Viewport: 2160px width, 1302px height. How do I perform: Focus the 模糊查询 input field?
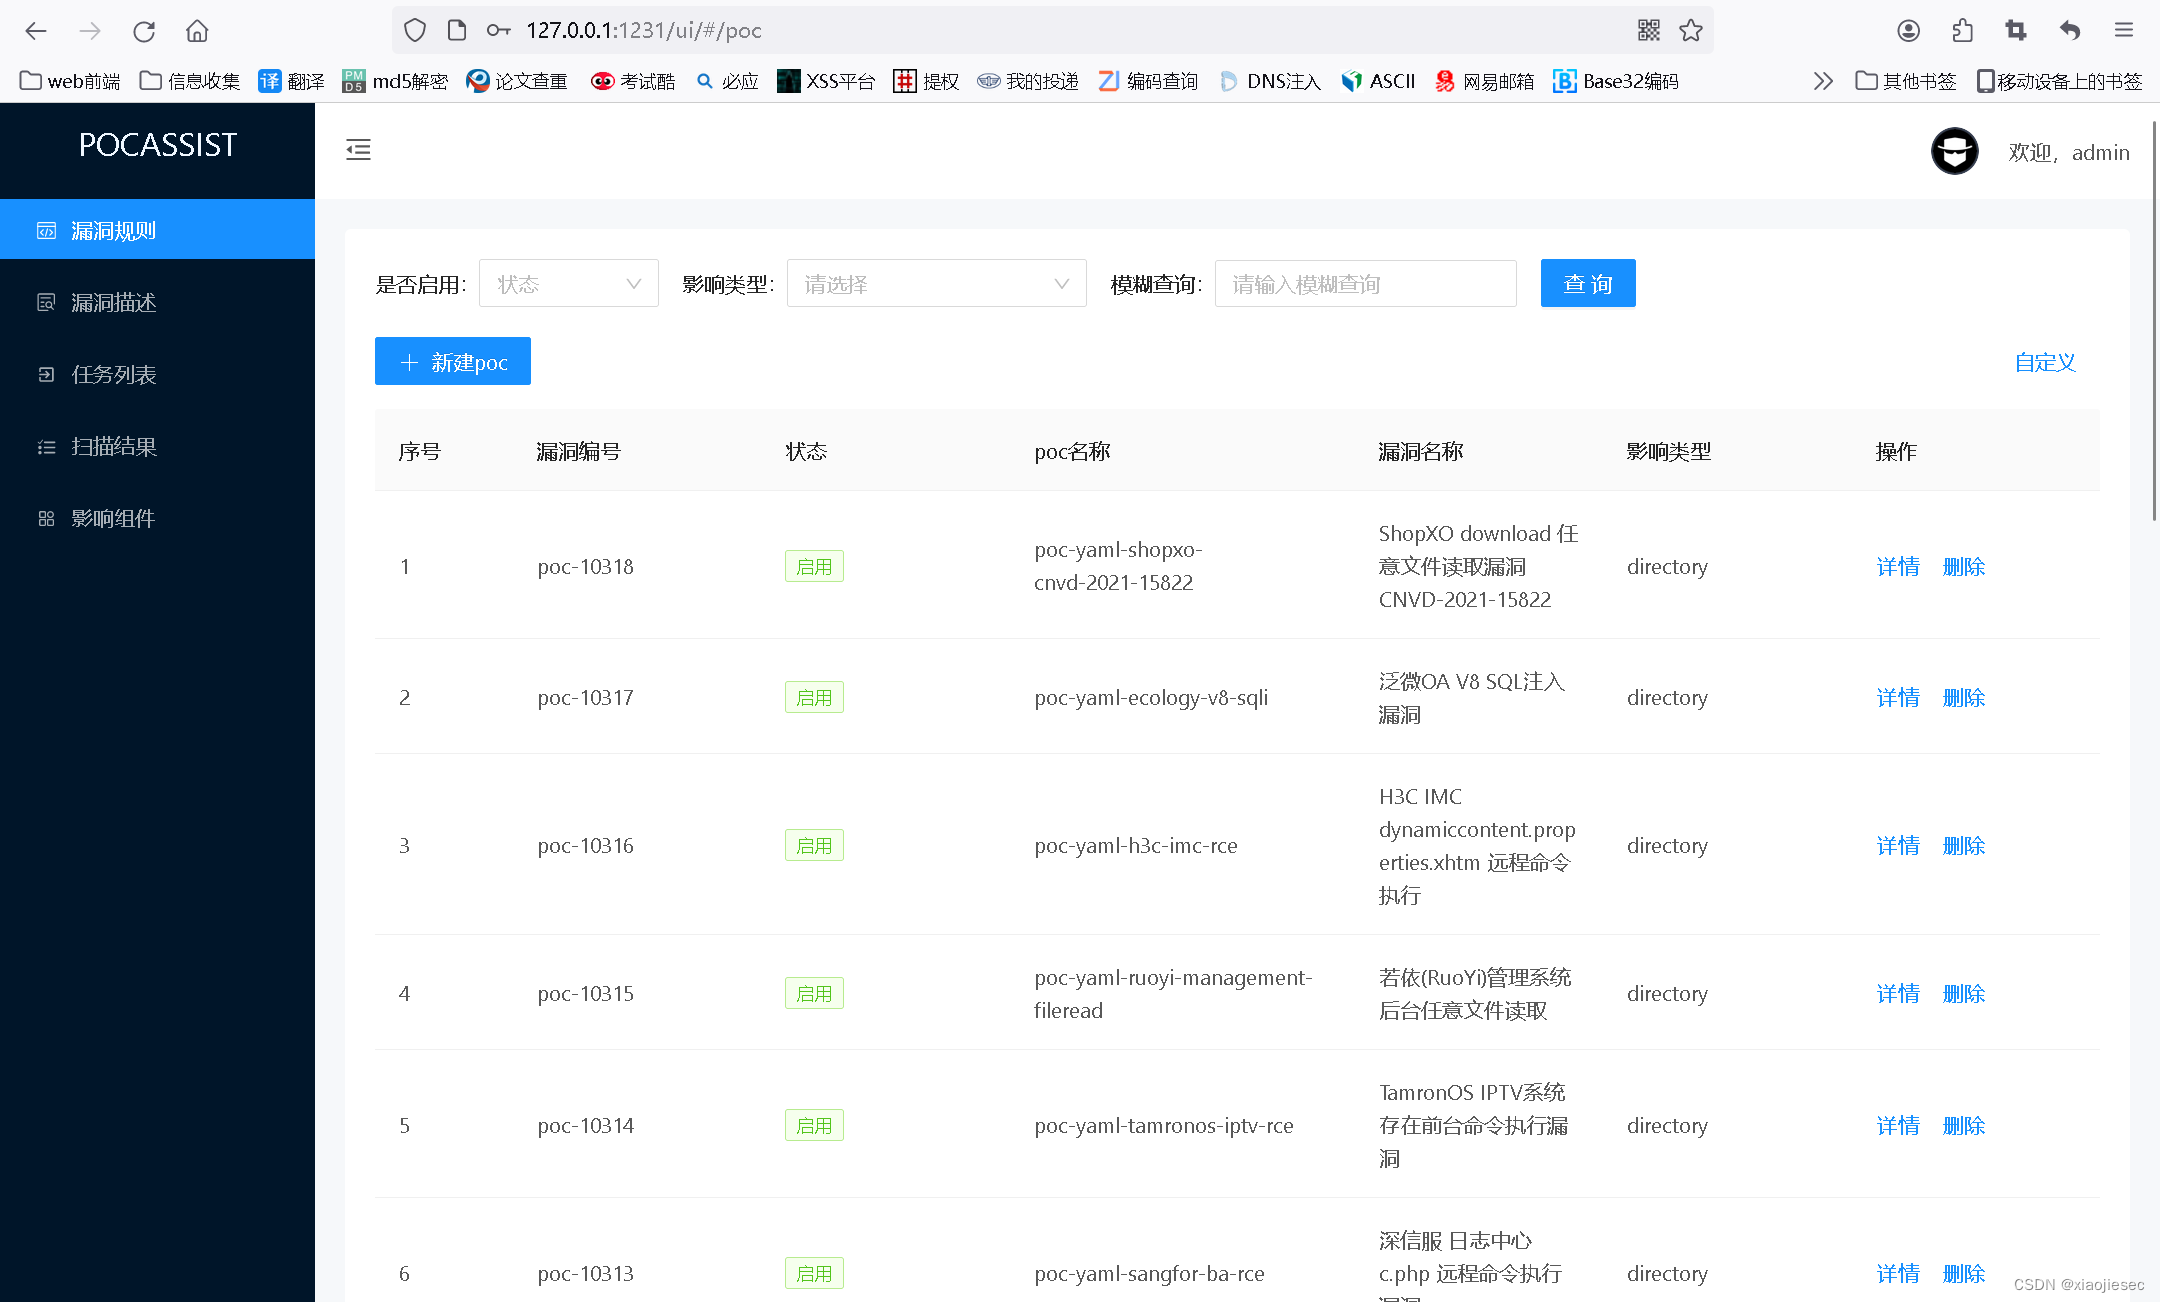(1365, 284)
